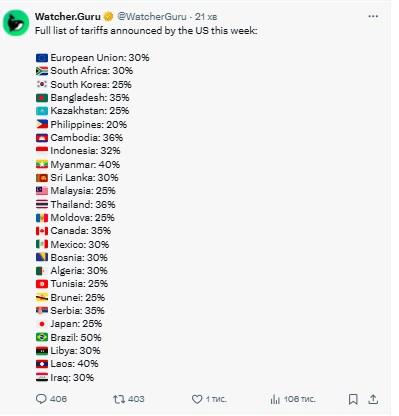View tweet analytics bar chart icon
The width and height of the screenshot is (399, 416).
(x=275, y=399)
